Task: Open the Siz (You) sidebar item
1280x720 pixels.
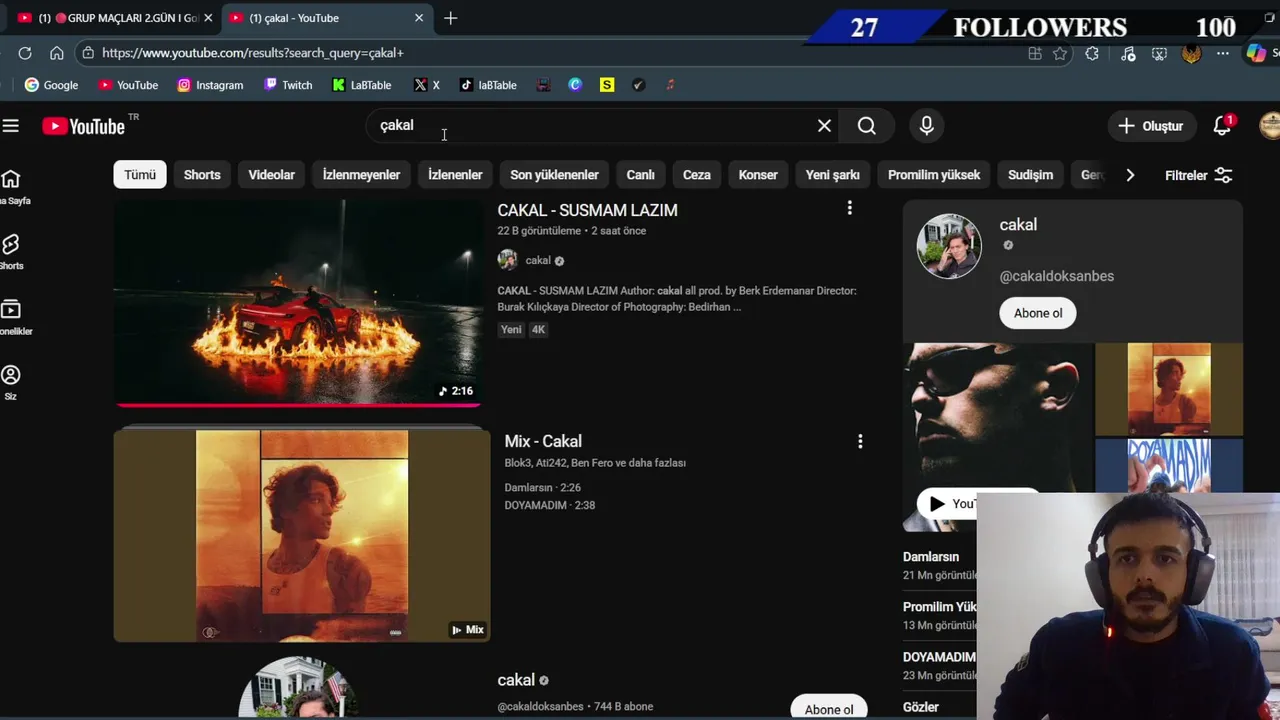Action: pyautogui.click(x=11, y=383)
